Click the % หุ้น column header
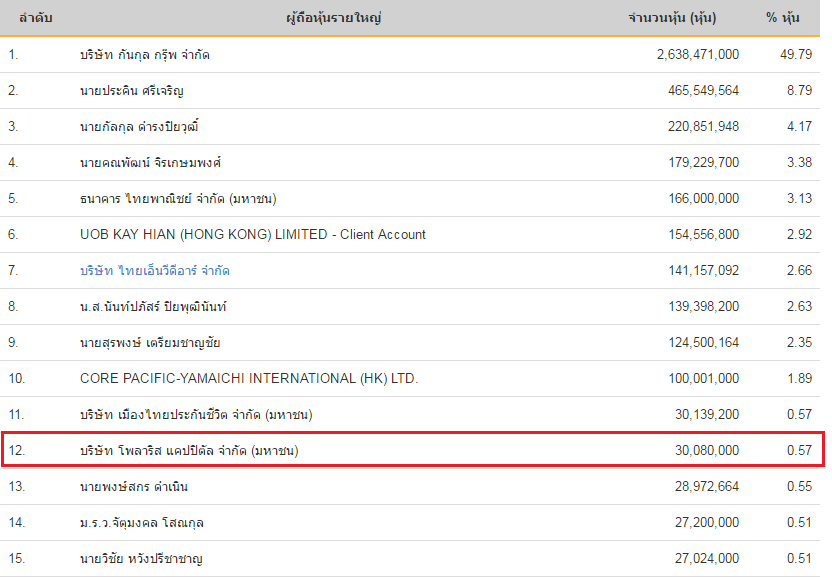 pyautogui.click(x=783, y=18)
